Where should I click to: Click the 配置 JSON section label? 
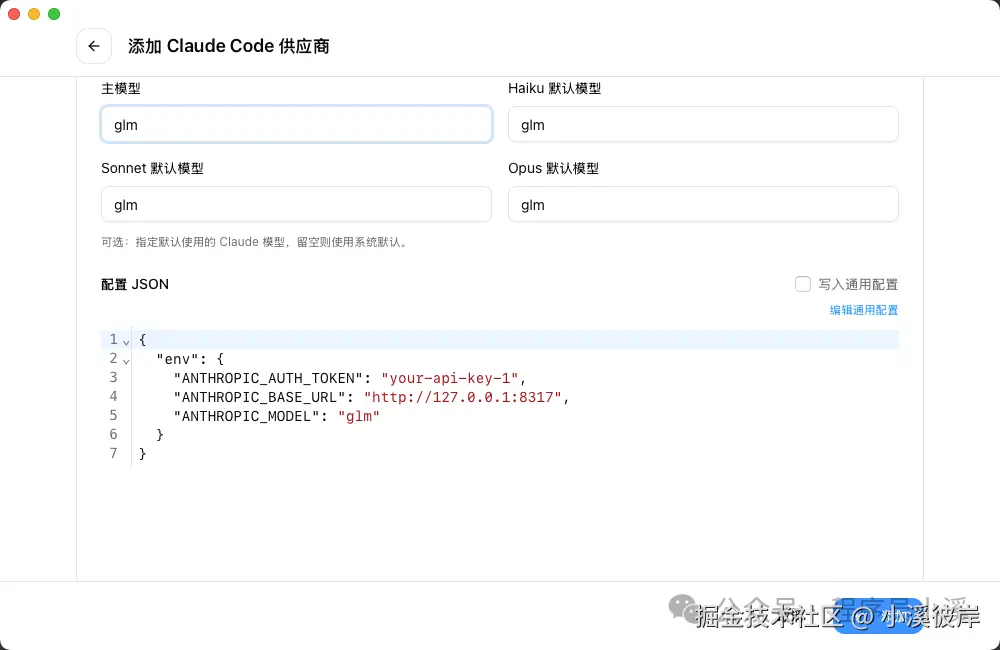[x=135, y=284]
